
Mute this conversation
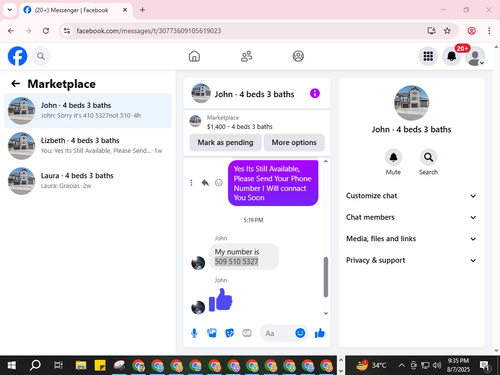coord(393,157)
